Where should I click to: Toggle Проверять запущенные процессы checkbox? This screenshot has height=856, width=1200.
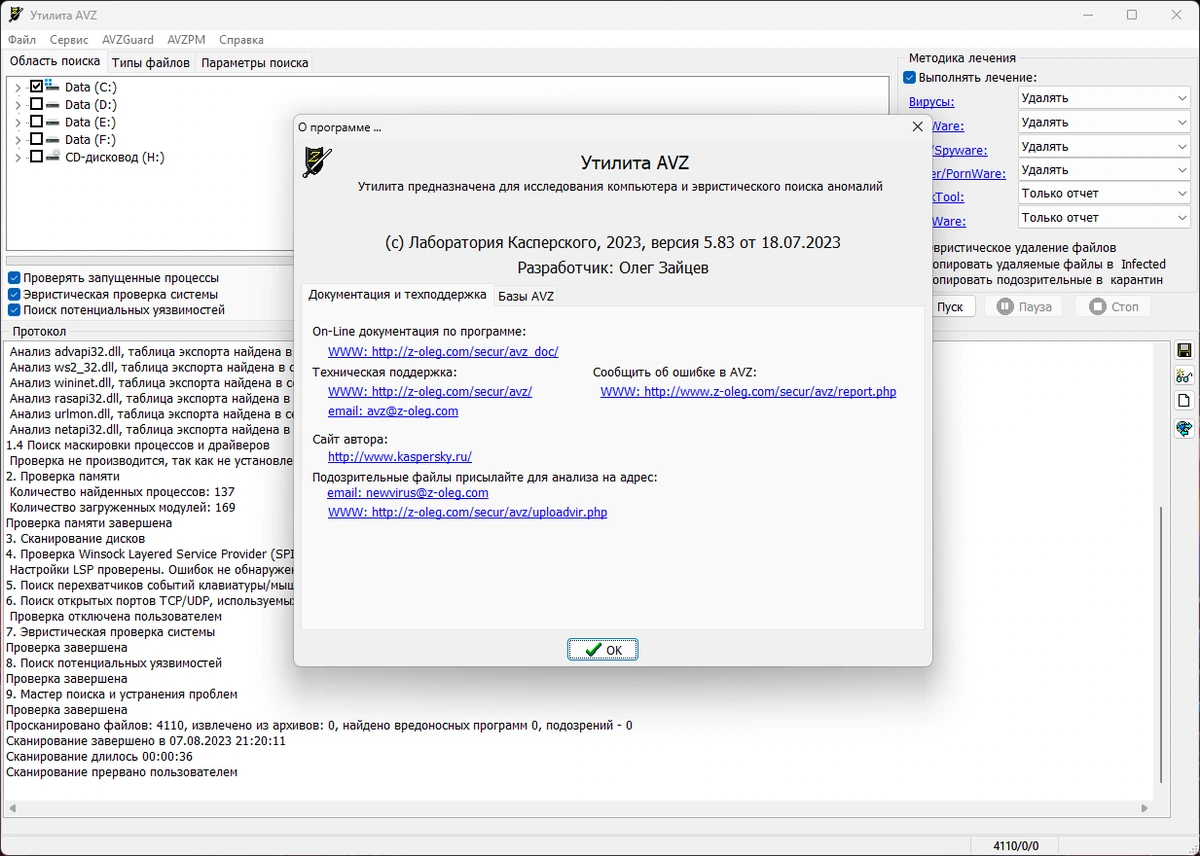coord(14,278)
